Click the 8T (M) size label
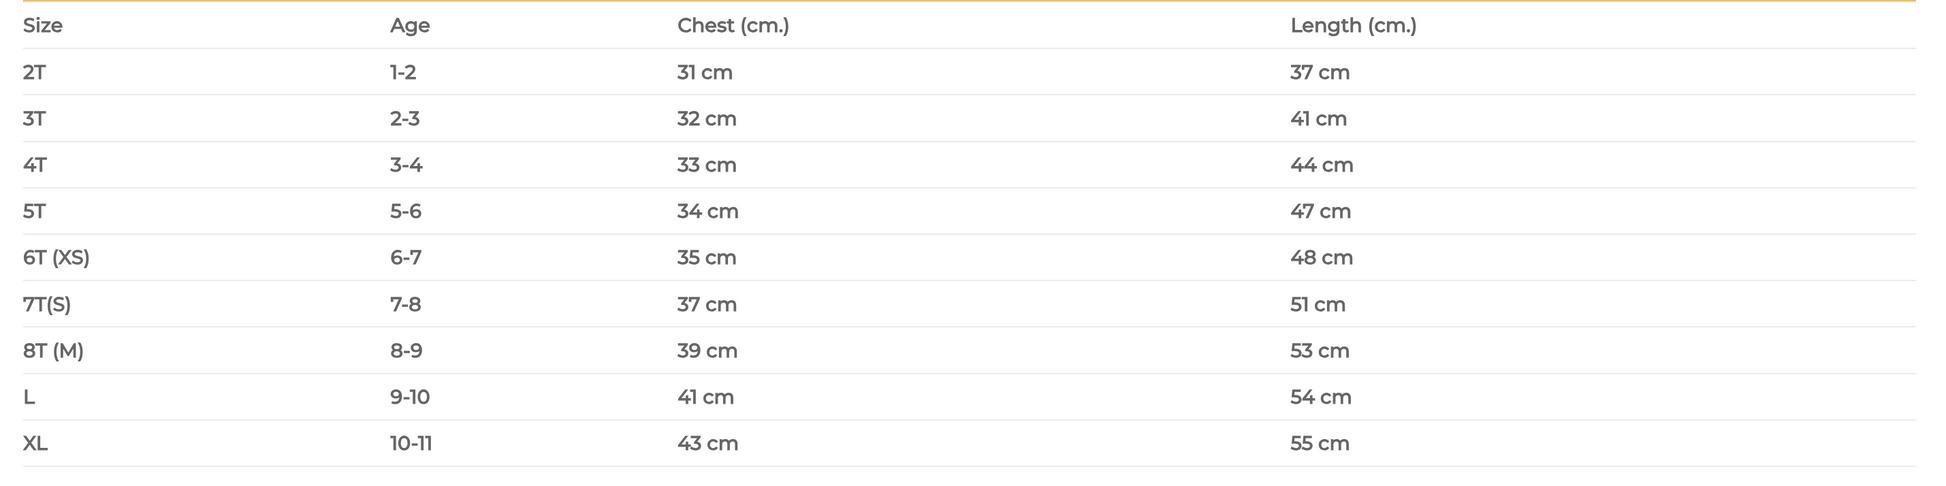Viewport: 1946px width, 486px height. point(54,351)
